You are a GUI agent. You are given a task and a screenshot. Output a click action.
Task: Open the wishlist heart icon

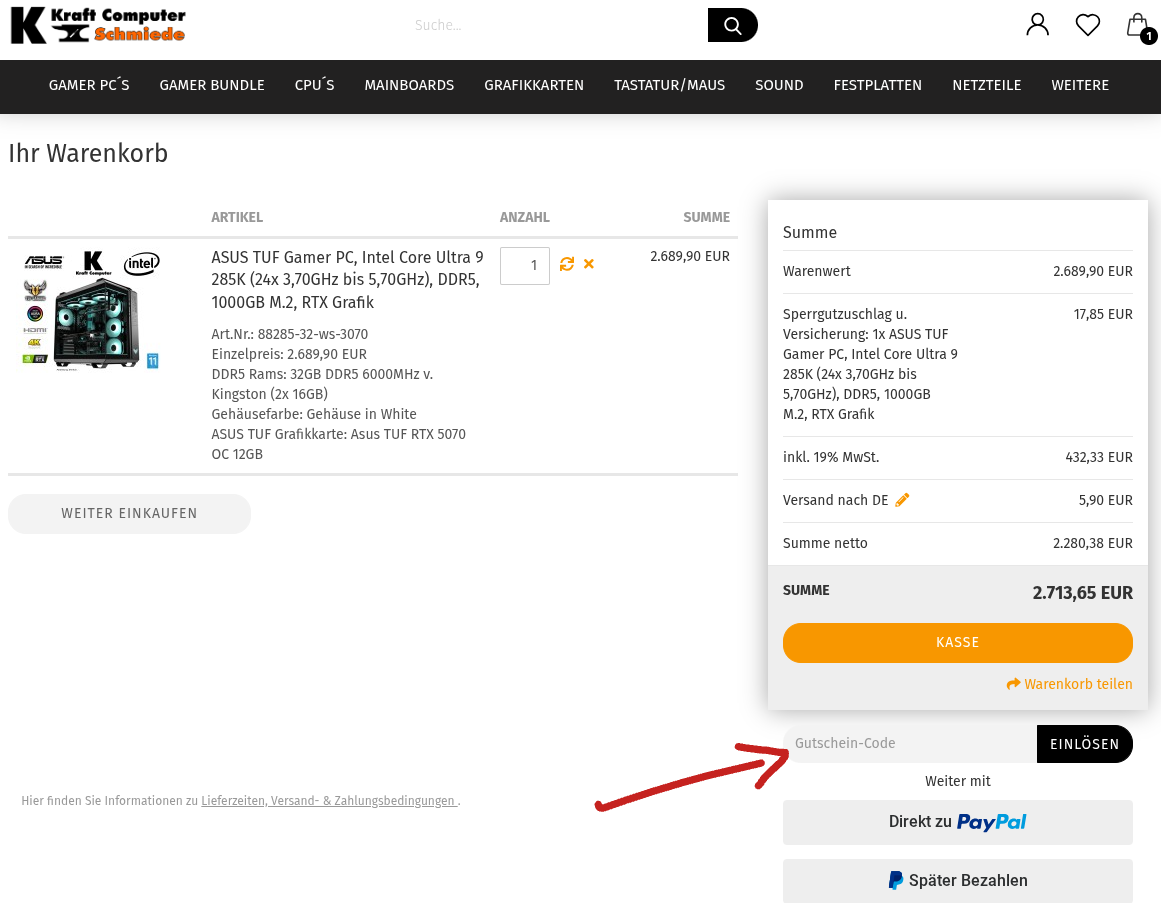tap(1087, 25)
